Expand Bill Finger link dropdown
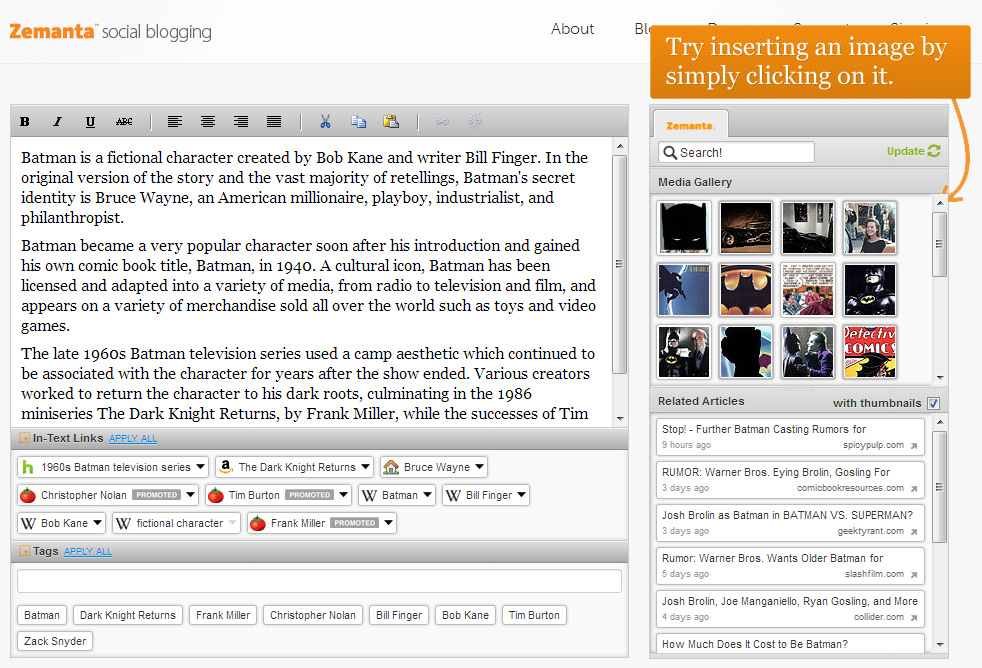982x668 pixels. [x=522, y=495]
